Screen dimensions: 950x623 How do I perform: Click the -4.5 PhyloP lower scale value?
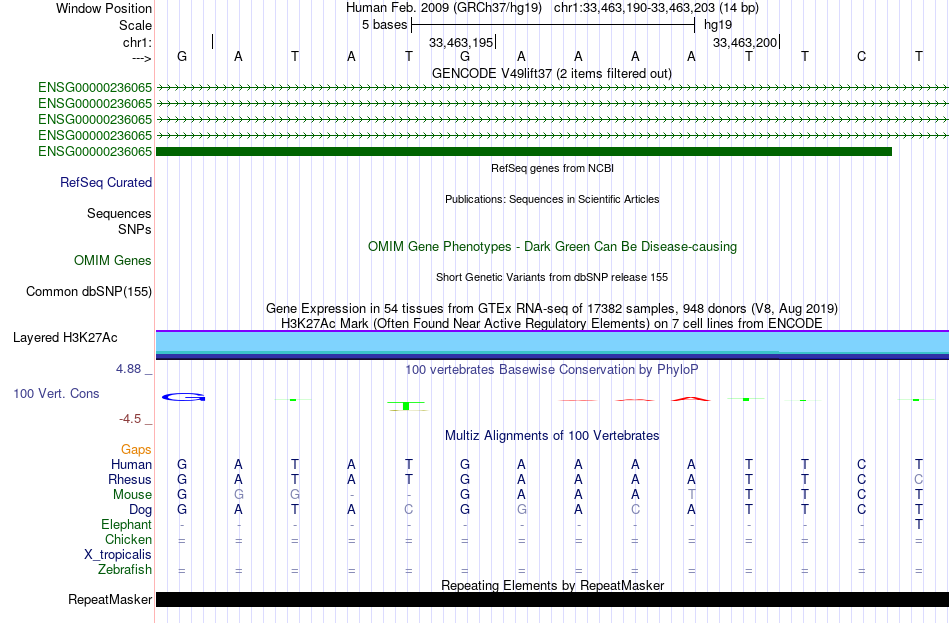click(x=130, y=419)
